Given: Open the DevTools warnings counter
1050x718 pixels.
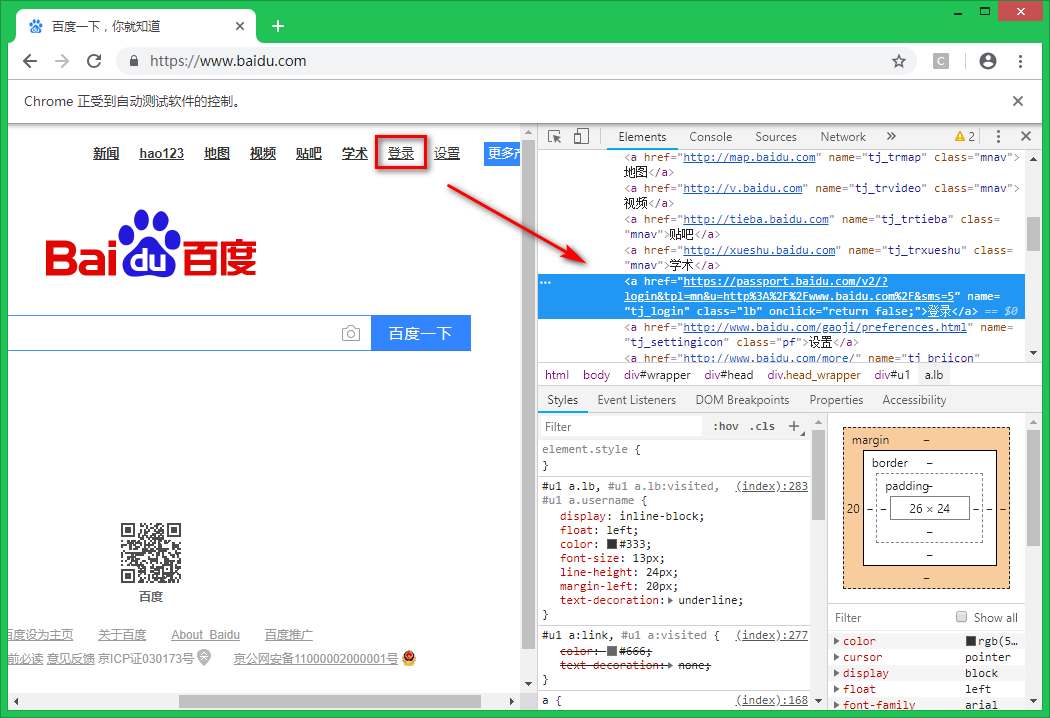Looking at the screenshot, I should tap(965, 136).
